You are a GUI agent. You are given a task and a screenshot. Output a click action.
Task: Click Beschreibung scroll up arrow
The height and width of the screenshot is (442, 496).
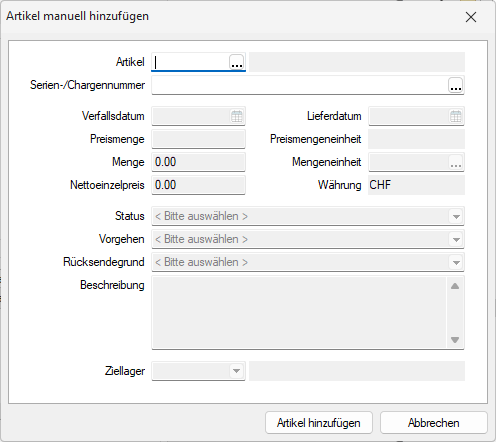click(x=455, y=286)
